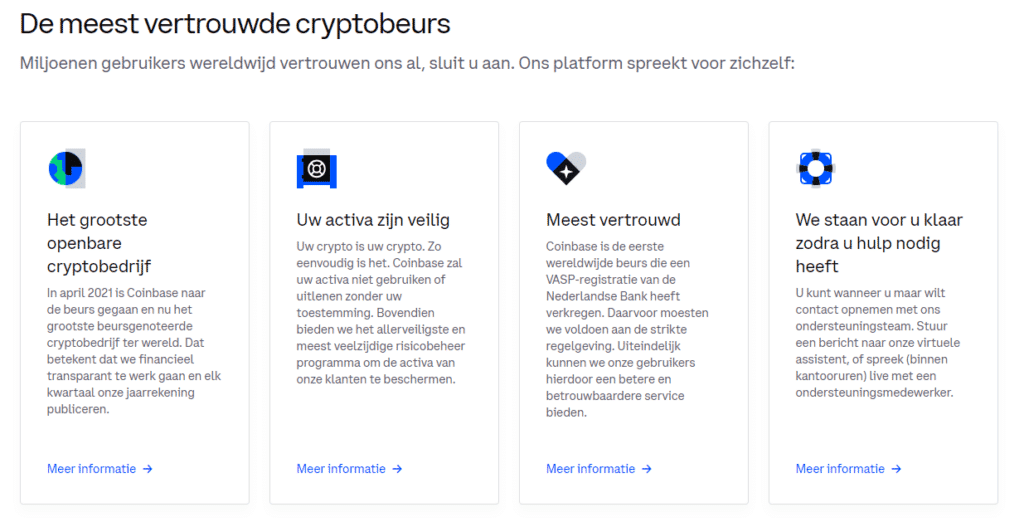Viewport: 1024px width, 522px height.
Task: Click the safe vault icon
Action: [316, 169]
